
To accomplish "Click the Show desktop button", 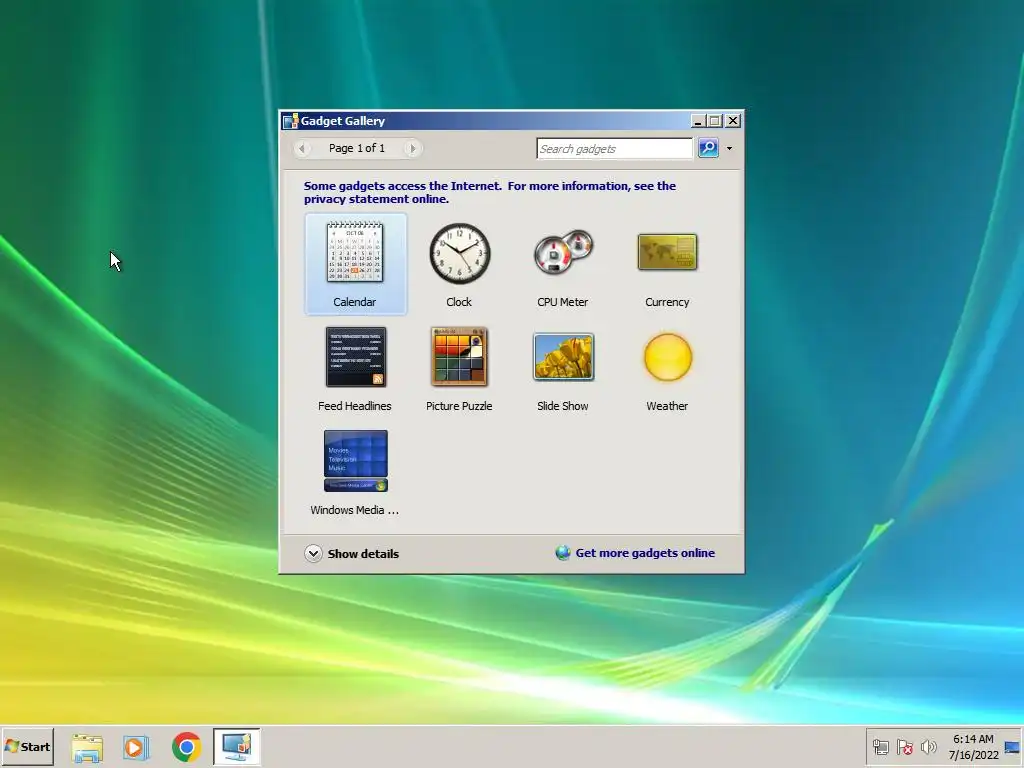I will 1013,746.
